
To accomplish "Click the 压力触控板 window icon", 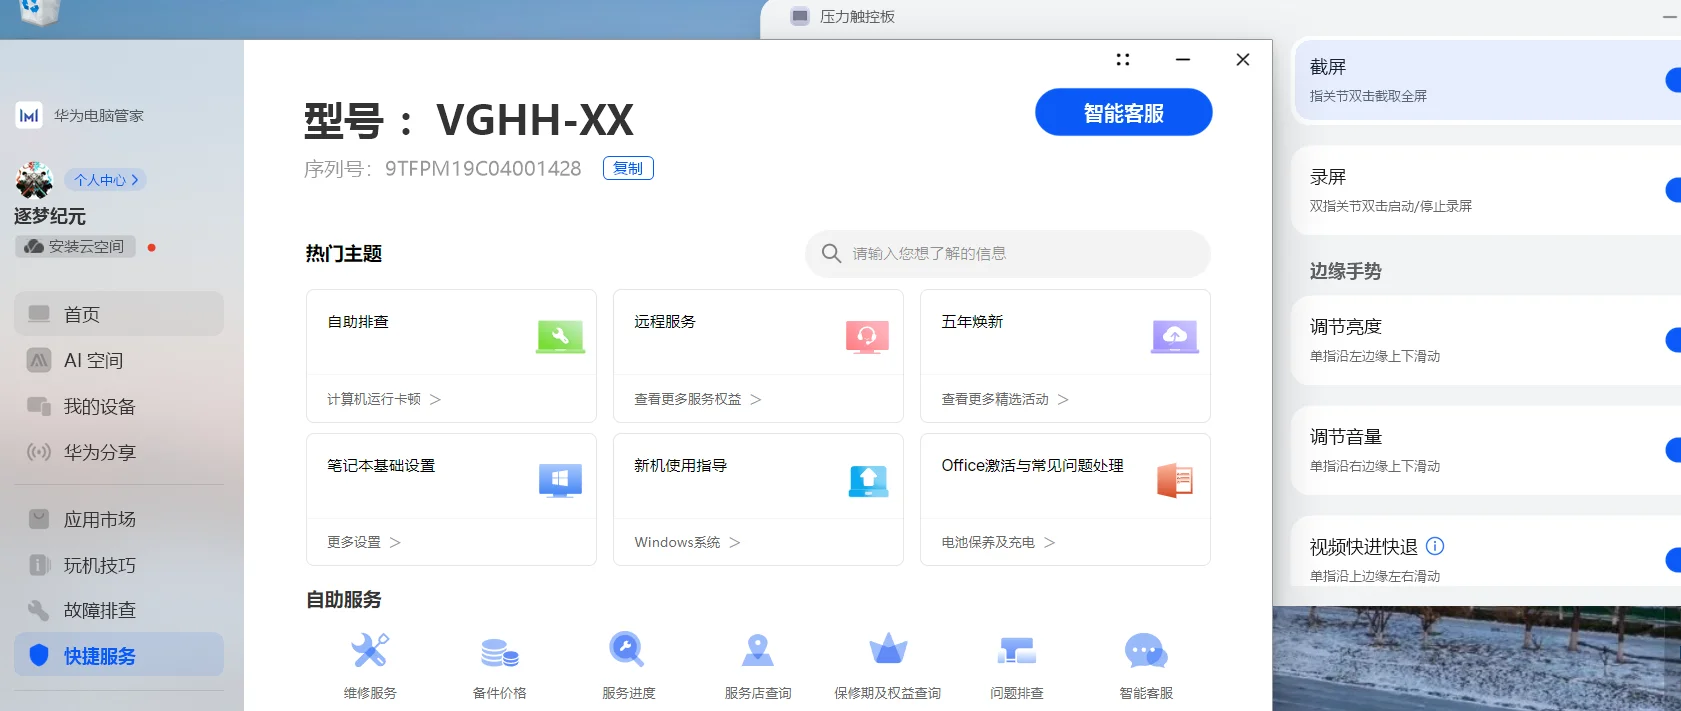I will [x=800, y=16].
